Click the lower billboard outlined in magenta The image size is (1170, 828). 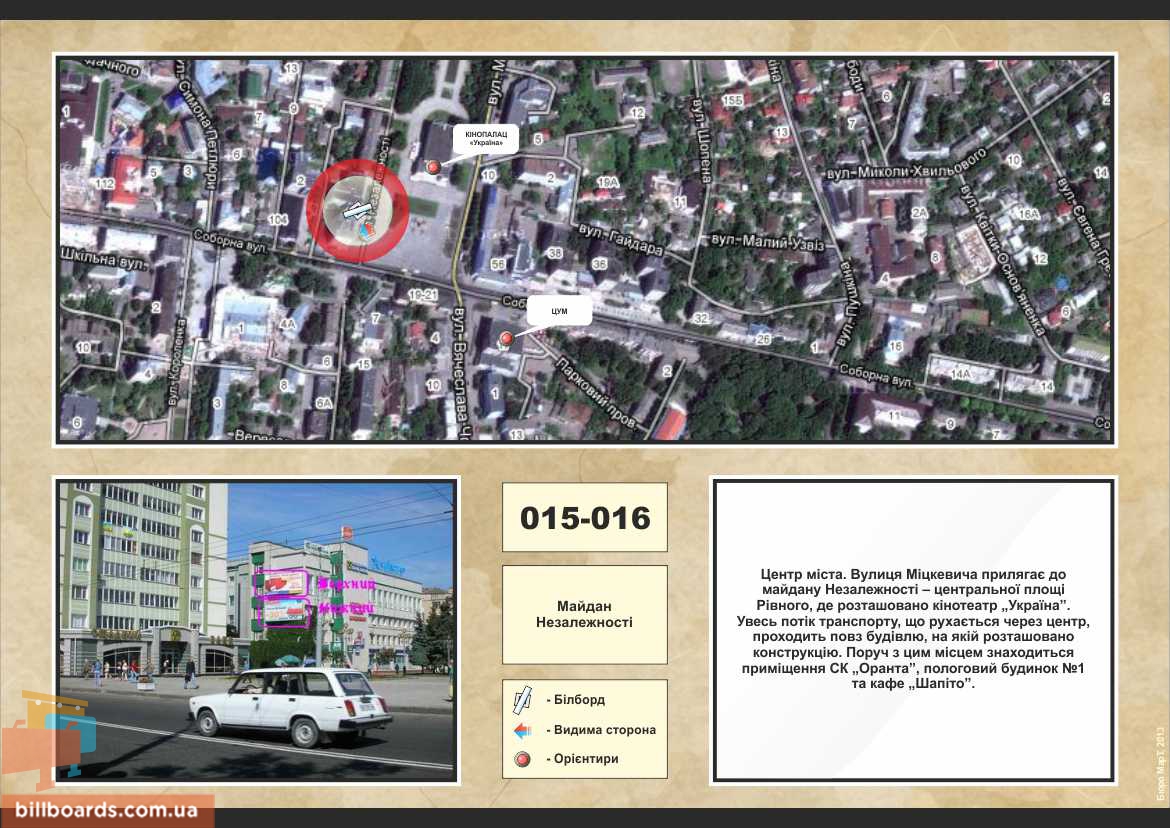285,612
